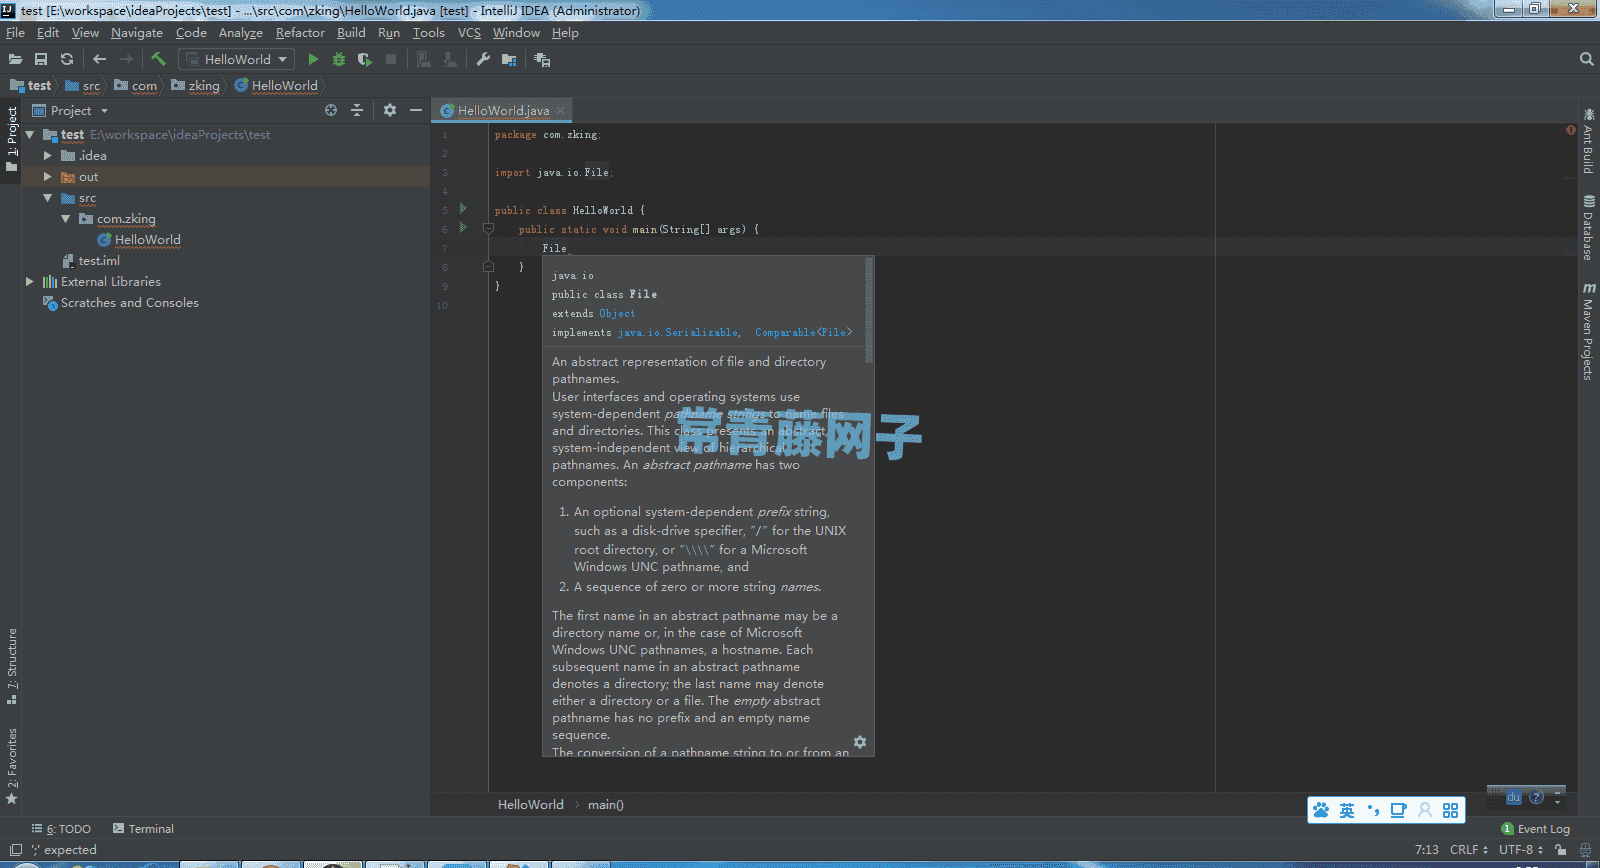1600x868 pixels.
Task: Collapse the src folder
Action: click(x=48, y=198)
